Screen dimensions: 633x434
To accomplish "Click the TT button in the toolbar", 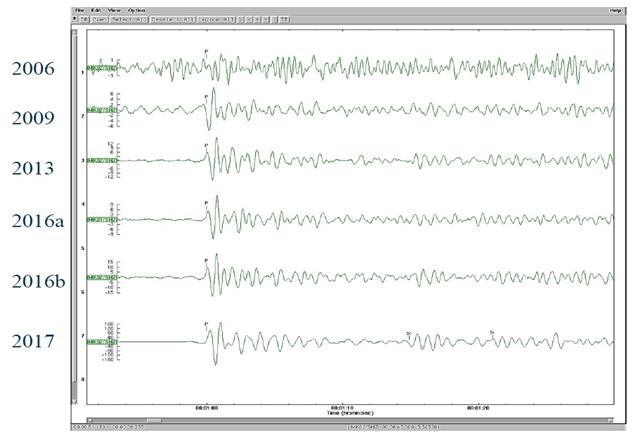I will pos(285,19).
